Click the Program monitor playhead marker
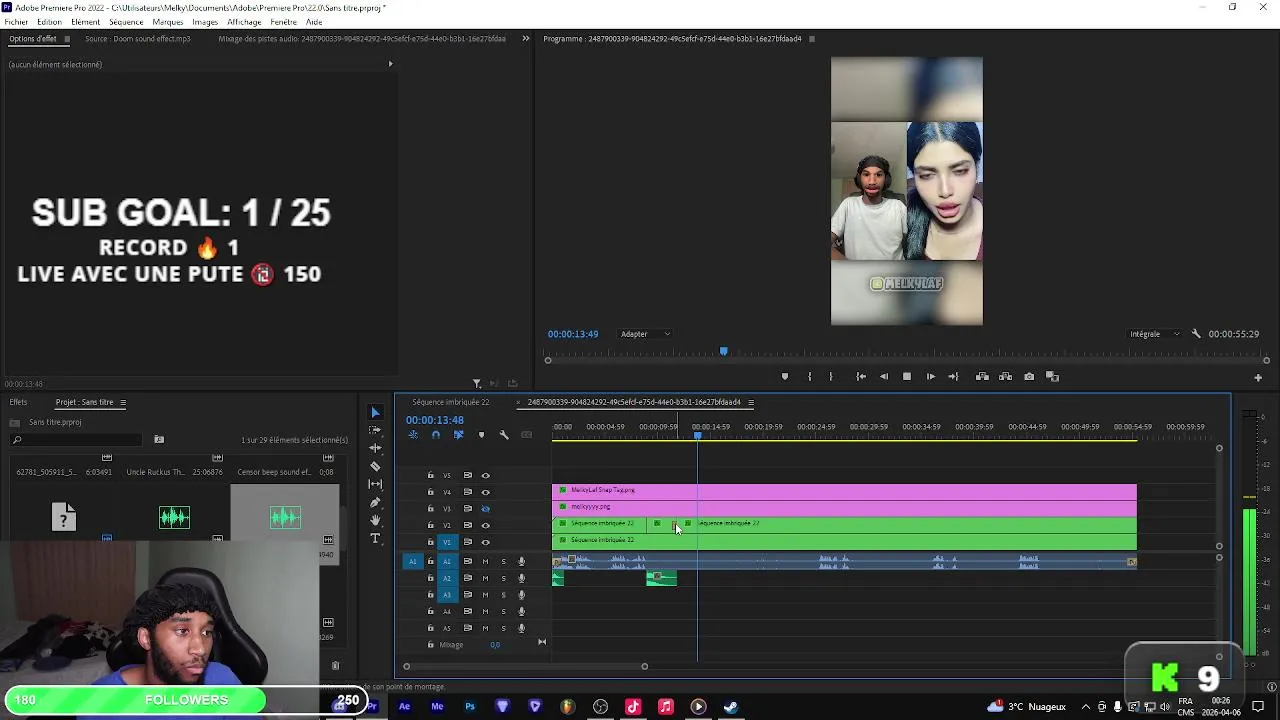This screenshot has width=1280, height=720. tap(724, 351)
